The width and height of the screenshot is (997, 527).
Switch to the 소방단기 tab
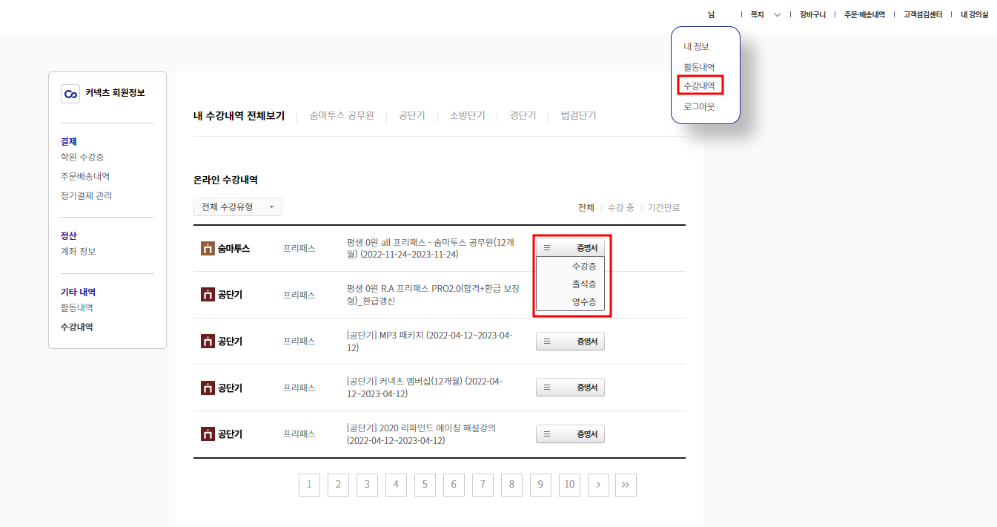coord(467,116)
